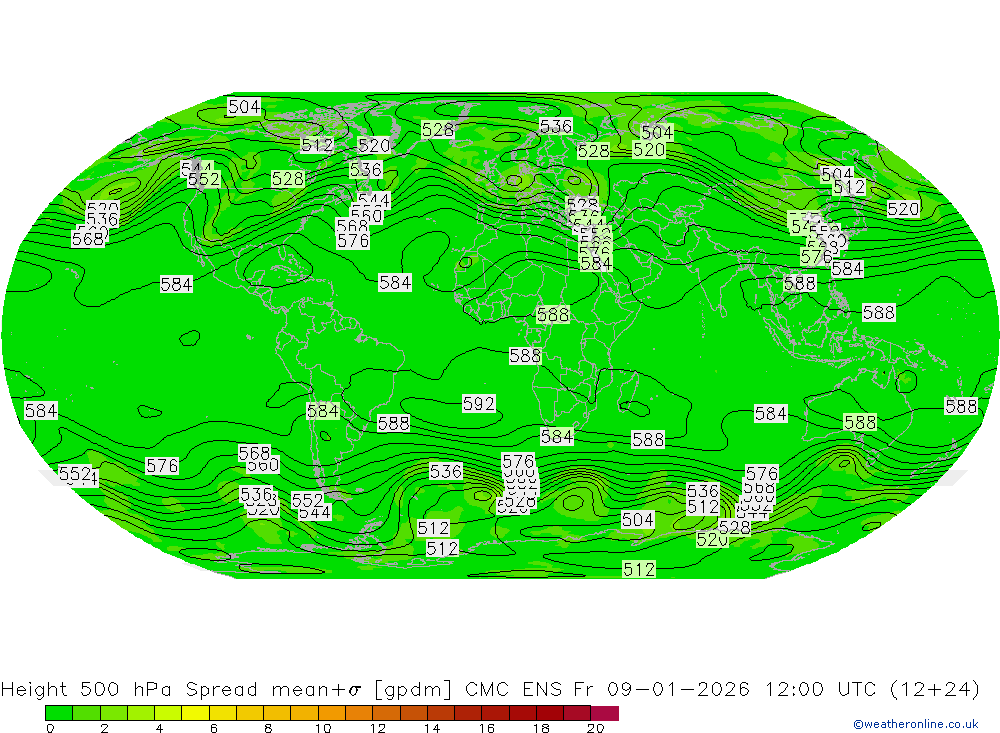1000x733 pixels.
Task: Click the "584" contour label in eastern North Pacific
Action: (176, 284)
